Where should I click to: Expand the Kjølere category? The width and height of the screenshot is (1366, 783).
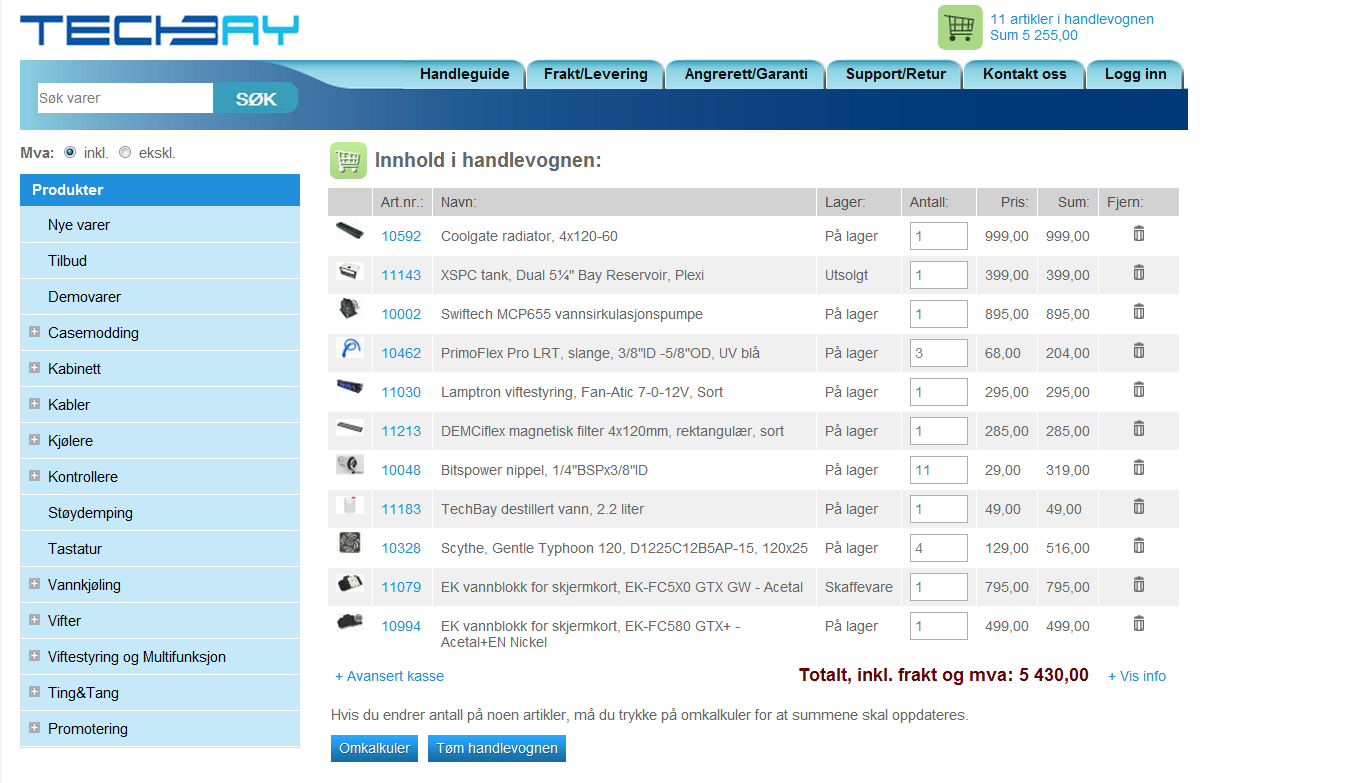[35, 440]
